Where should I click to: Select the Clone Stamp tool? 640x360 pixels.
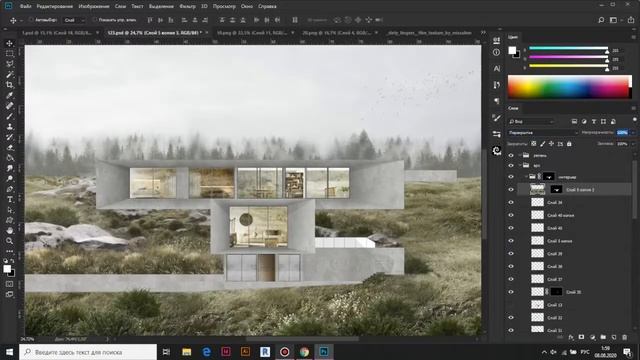(x=9, y=127)
